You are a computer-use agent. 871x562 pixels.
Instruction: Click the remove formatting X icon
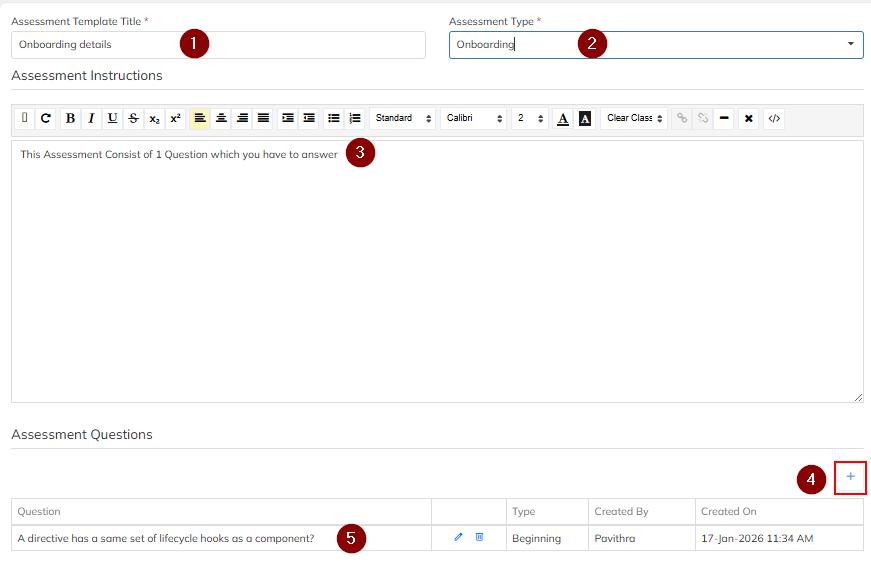click(x=748, y=118)
